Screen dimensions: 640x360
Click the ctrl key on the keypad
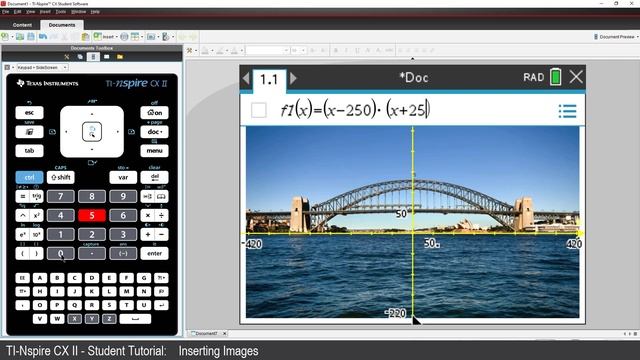[29, 177]
